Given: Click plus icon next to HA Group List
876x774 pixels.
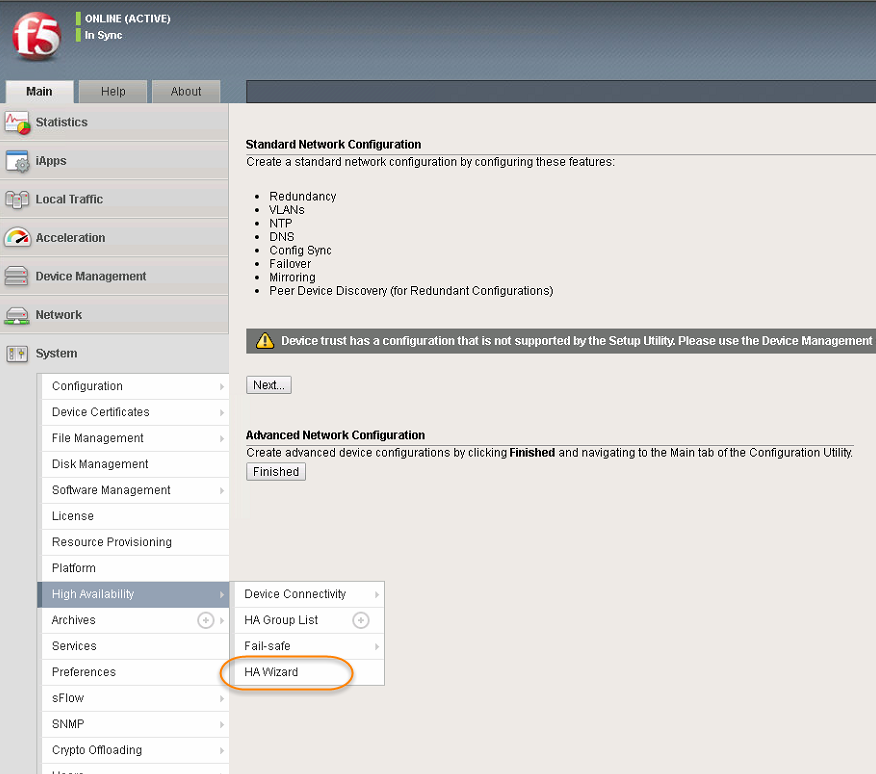Looking at the screenshot, I should click(361, 620).
